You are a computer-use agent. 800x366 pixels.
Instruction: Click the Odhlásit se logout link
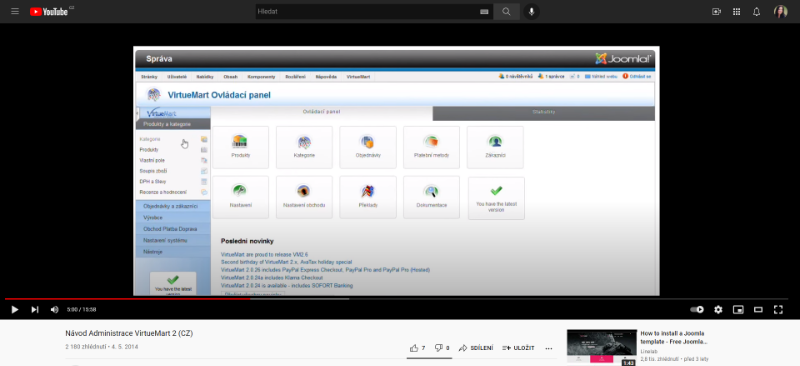point(637,77)
